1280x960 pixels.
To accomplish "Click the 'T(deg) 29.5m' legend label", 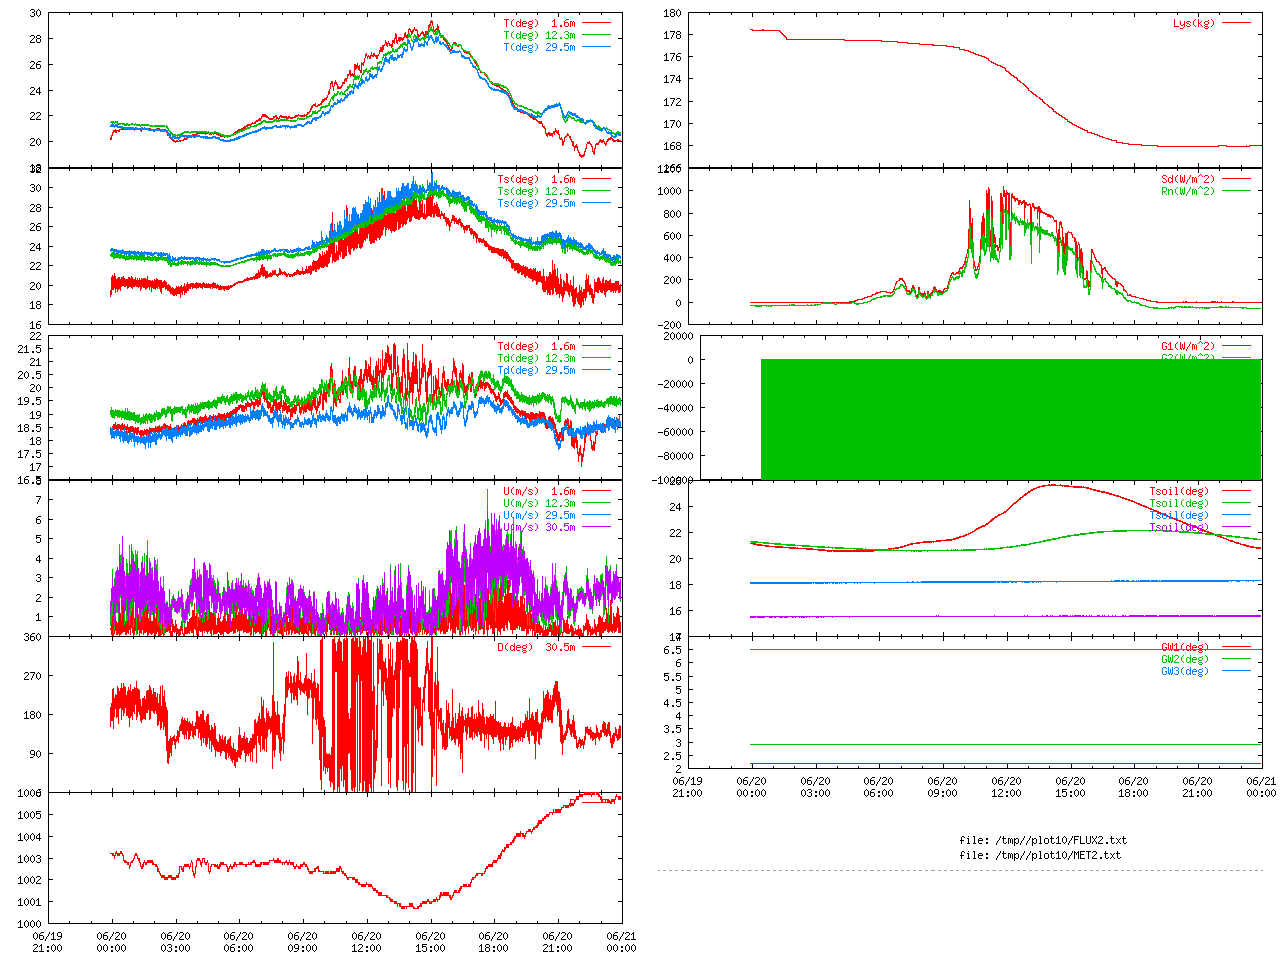I will click(x=540, y=47).
